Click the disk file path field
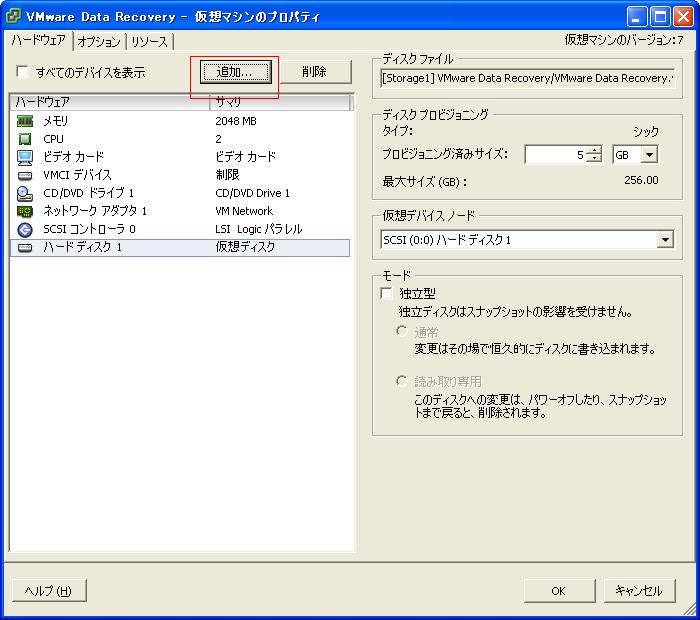Image resolution: width=700 pixels, height=620 pixels. [x=527, y=78]
